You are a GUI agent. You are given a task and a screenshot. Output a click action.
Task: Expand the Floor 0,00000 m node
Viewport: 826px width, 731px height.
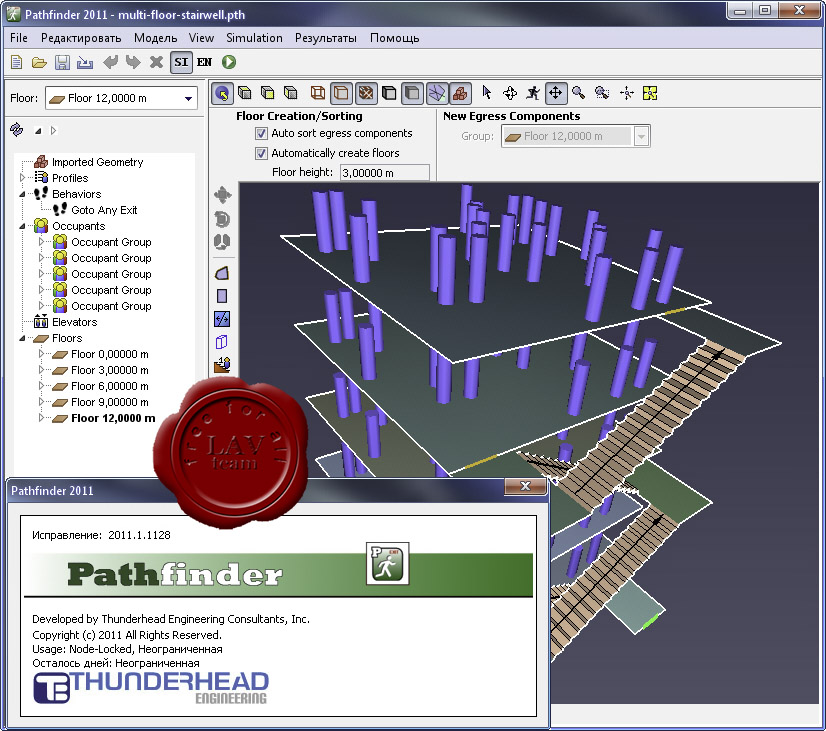[x=42, y=354]
